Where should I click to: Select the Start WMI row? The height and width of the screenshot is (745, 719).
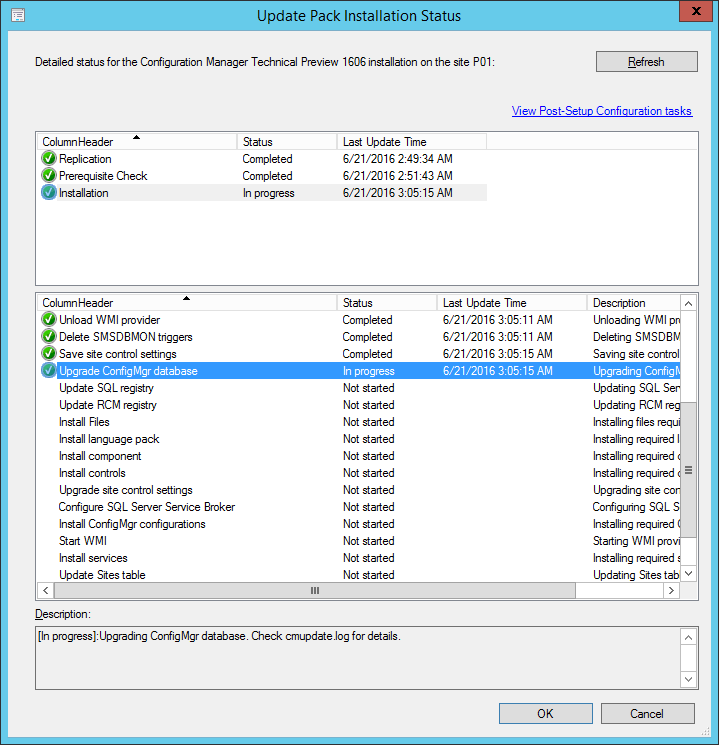359,541
